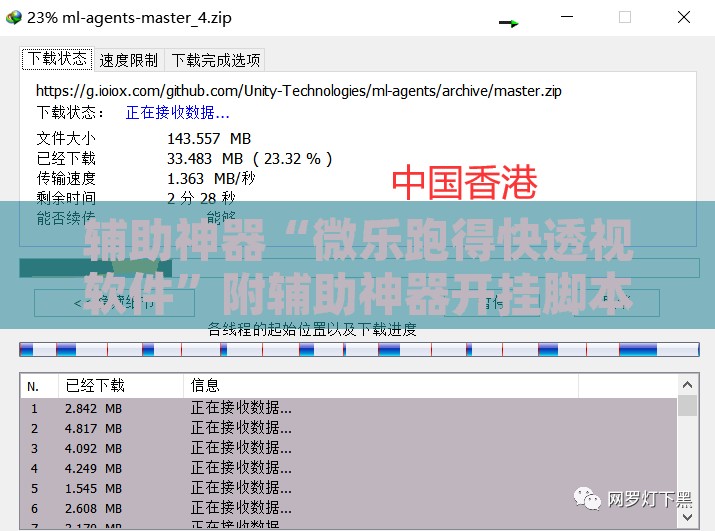
Task: Click the IDM globe icon in title bar
Action: tap(14, 18)
